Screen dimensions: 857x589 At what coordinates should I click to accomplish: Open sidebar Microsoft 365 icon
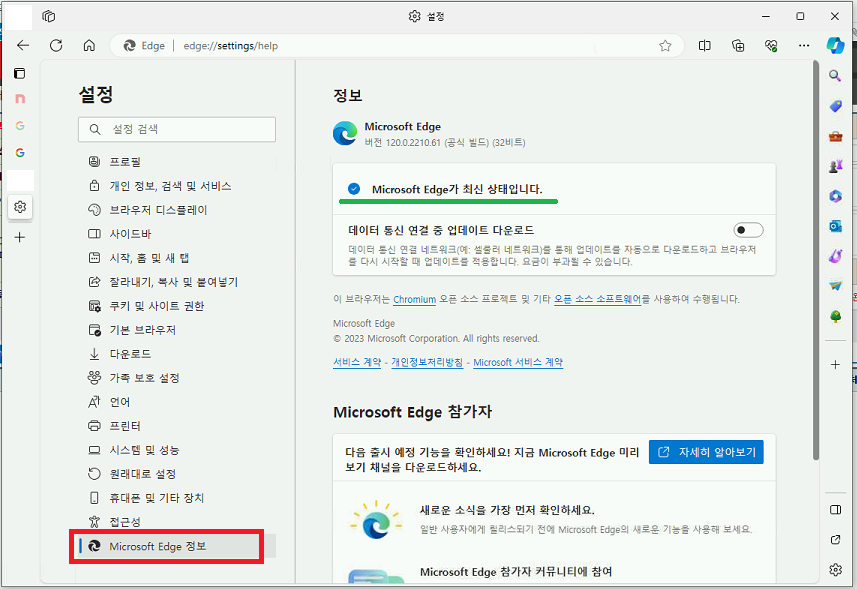coord(835,196)
